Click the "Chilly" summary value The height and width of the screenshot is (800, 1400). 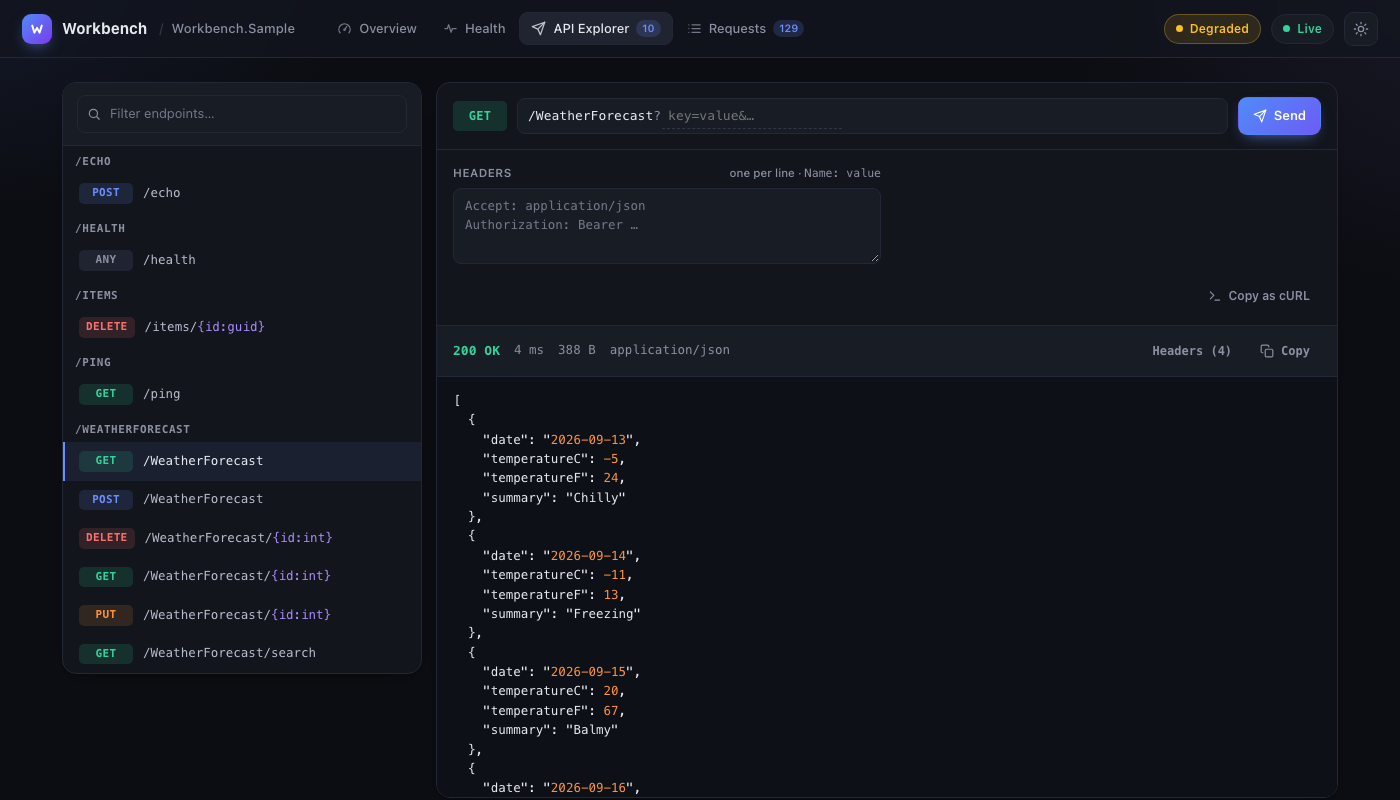pos(595,498)
